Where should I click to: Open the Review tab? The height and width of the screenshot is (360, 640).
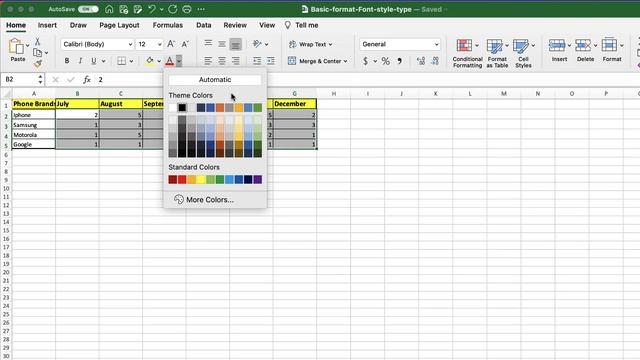click(235, 25)
